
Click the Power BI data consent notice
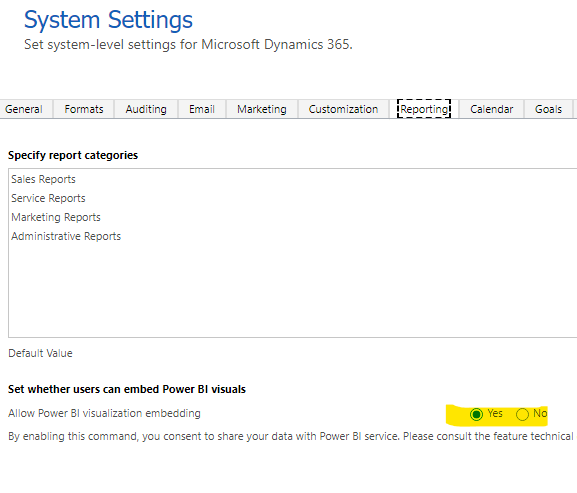291,436
